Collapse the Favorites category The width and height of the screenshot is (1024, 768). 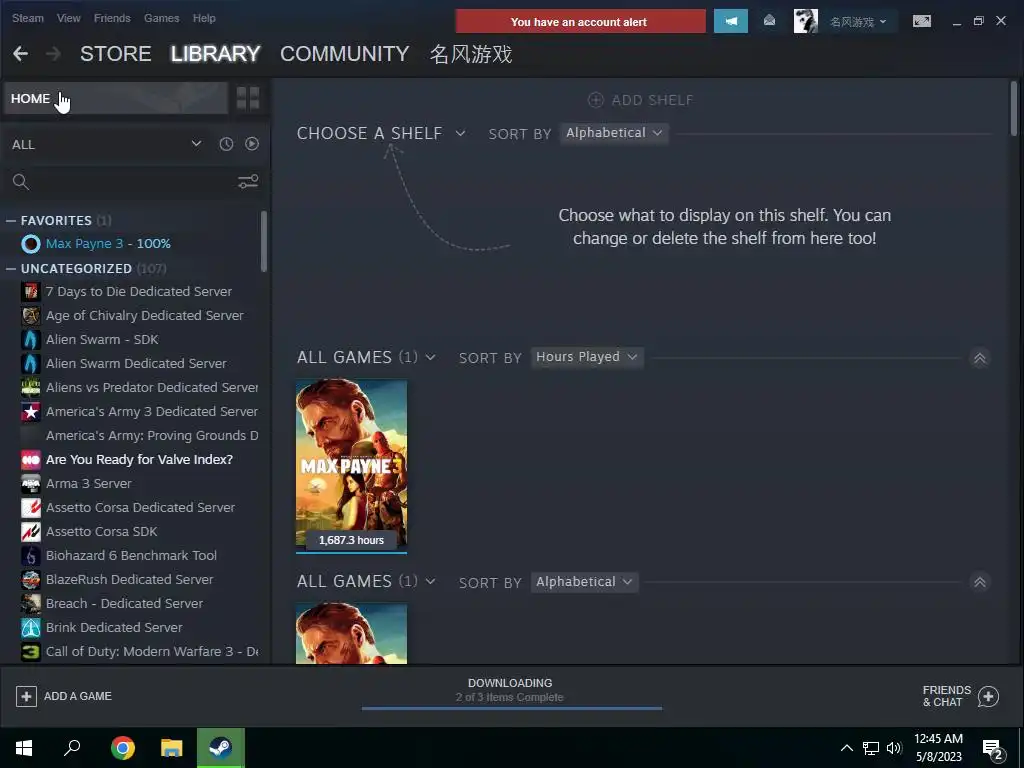pos(11,221)
